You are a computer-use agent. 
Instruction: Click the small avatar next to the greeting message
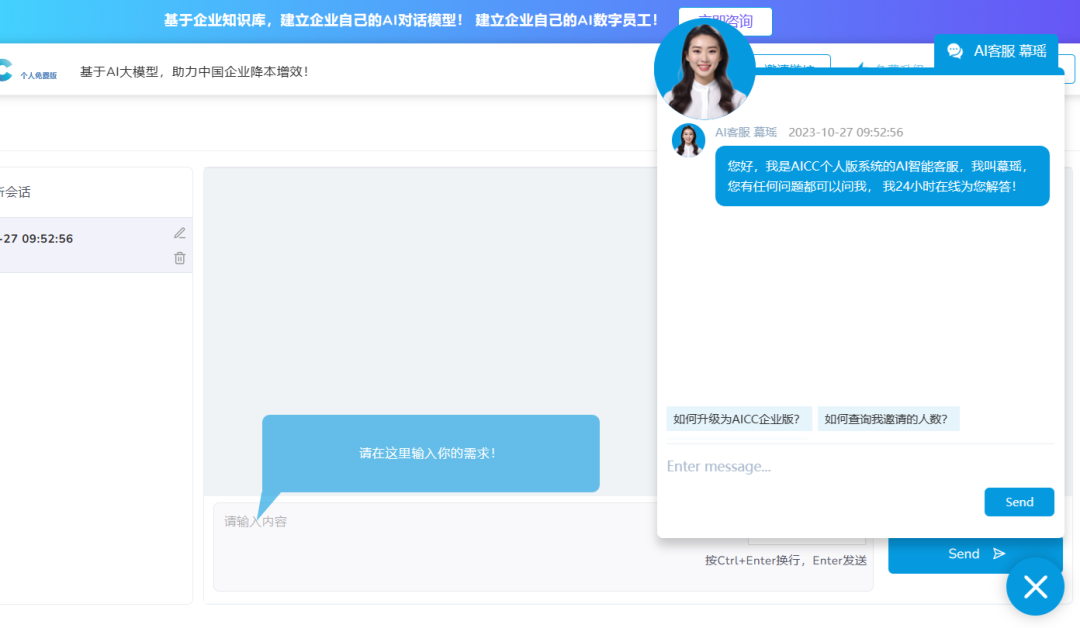(688, 140)
